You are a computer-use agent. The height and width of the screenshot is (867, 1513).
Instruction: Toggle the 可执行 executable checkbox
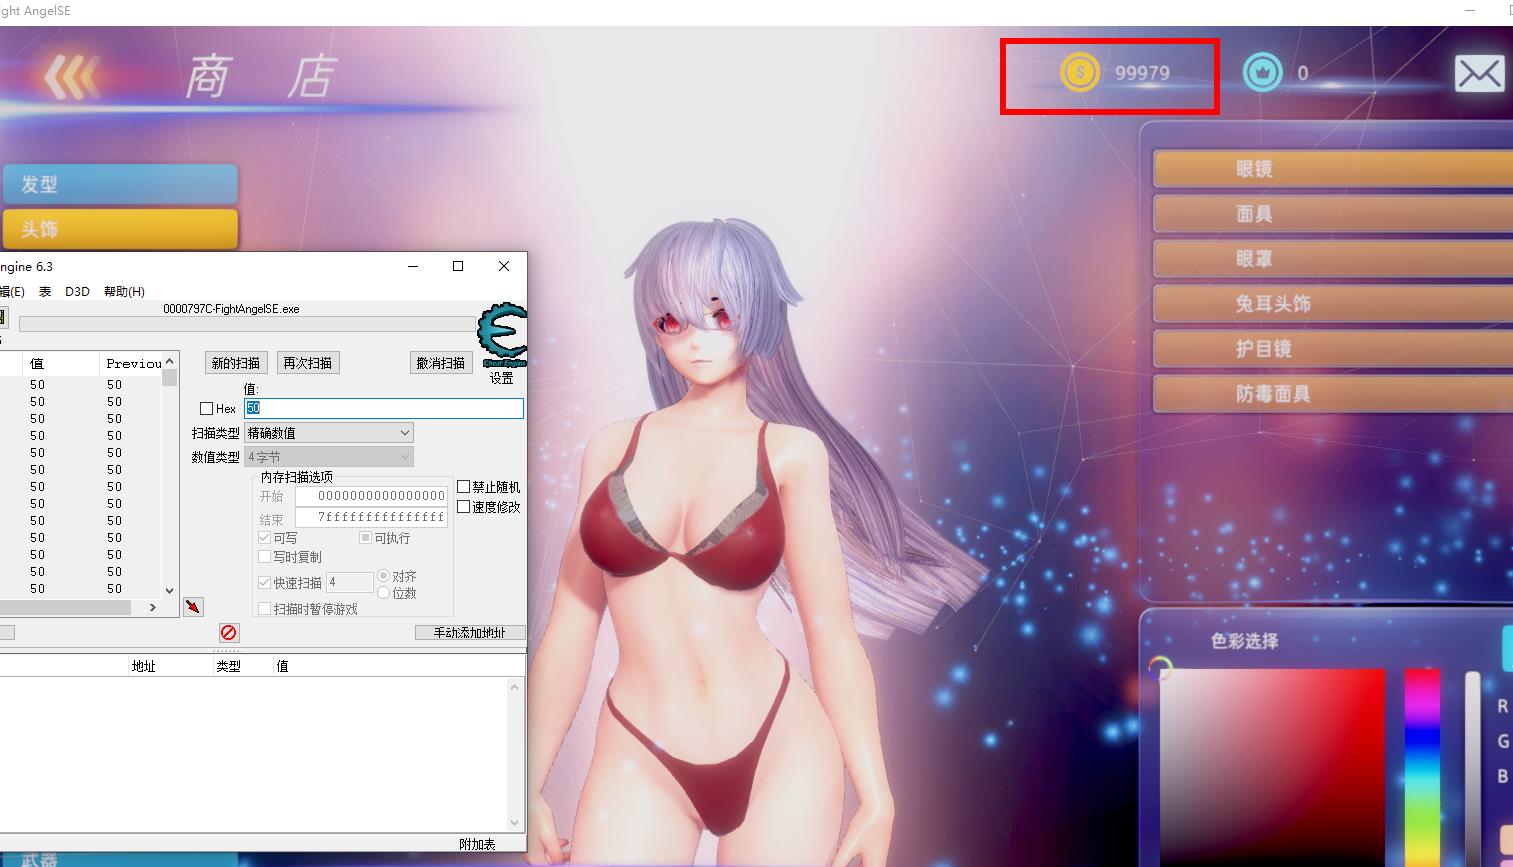pyautogui.click(x=366, y=538)
